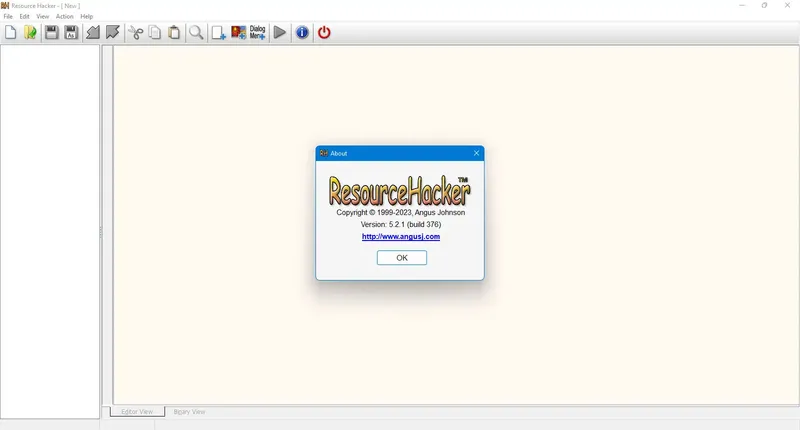Screen dimensions: 800x430
Task: Click the grey down-arrow toolbar icon before the scissors
Action: pos(113,33)
